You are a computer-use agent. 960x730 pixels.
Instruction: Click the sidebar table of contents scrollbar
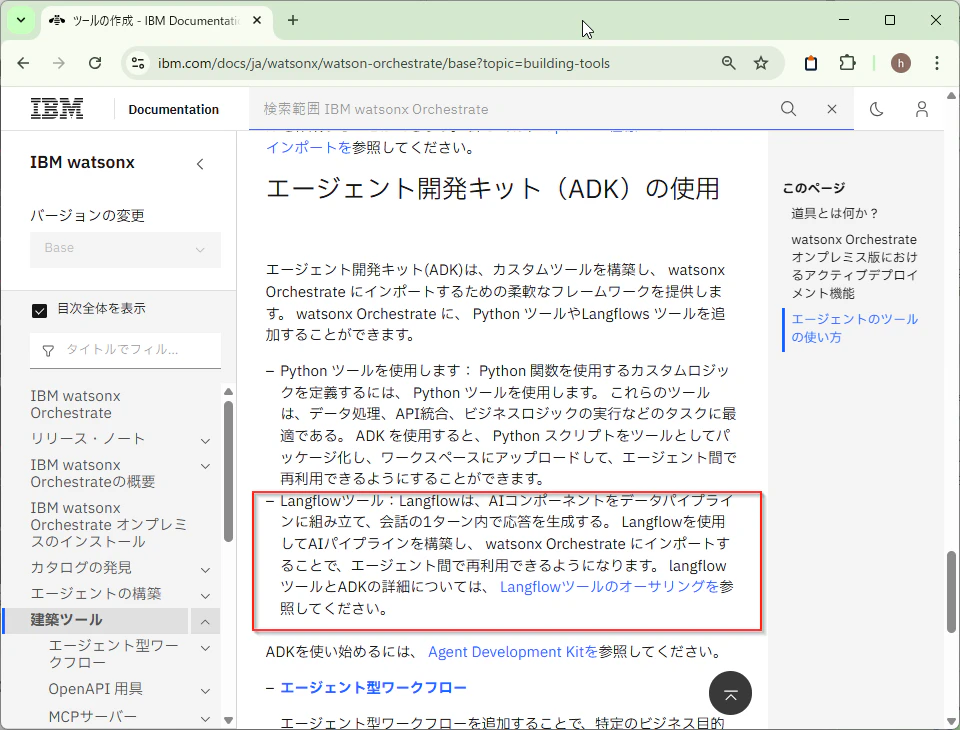[228, 472]
